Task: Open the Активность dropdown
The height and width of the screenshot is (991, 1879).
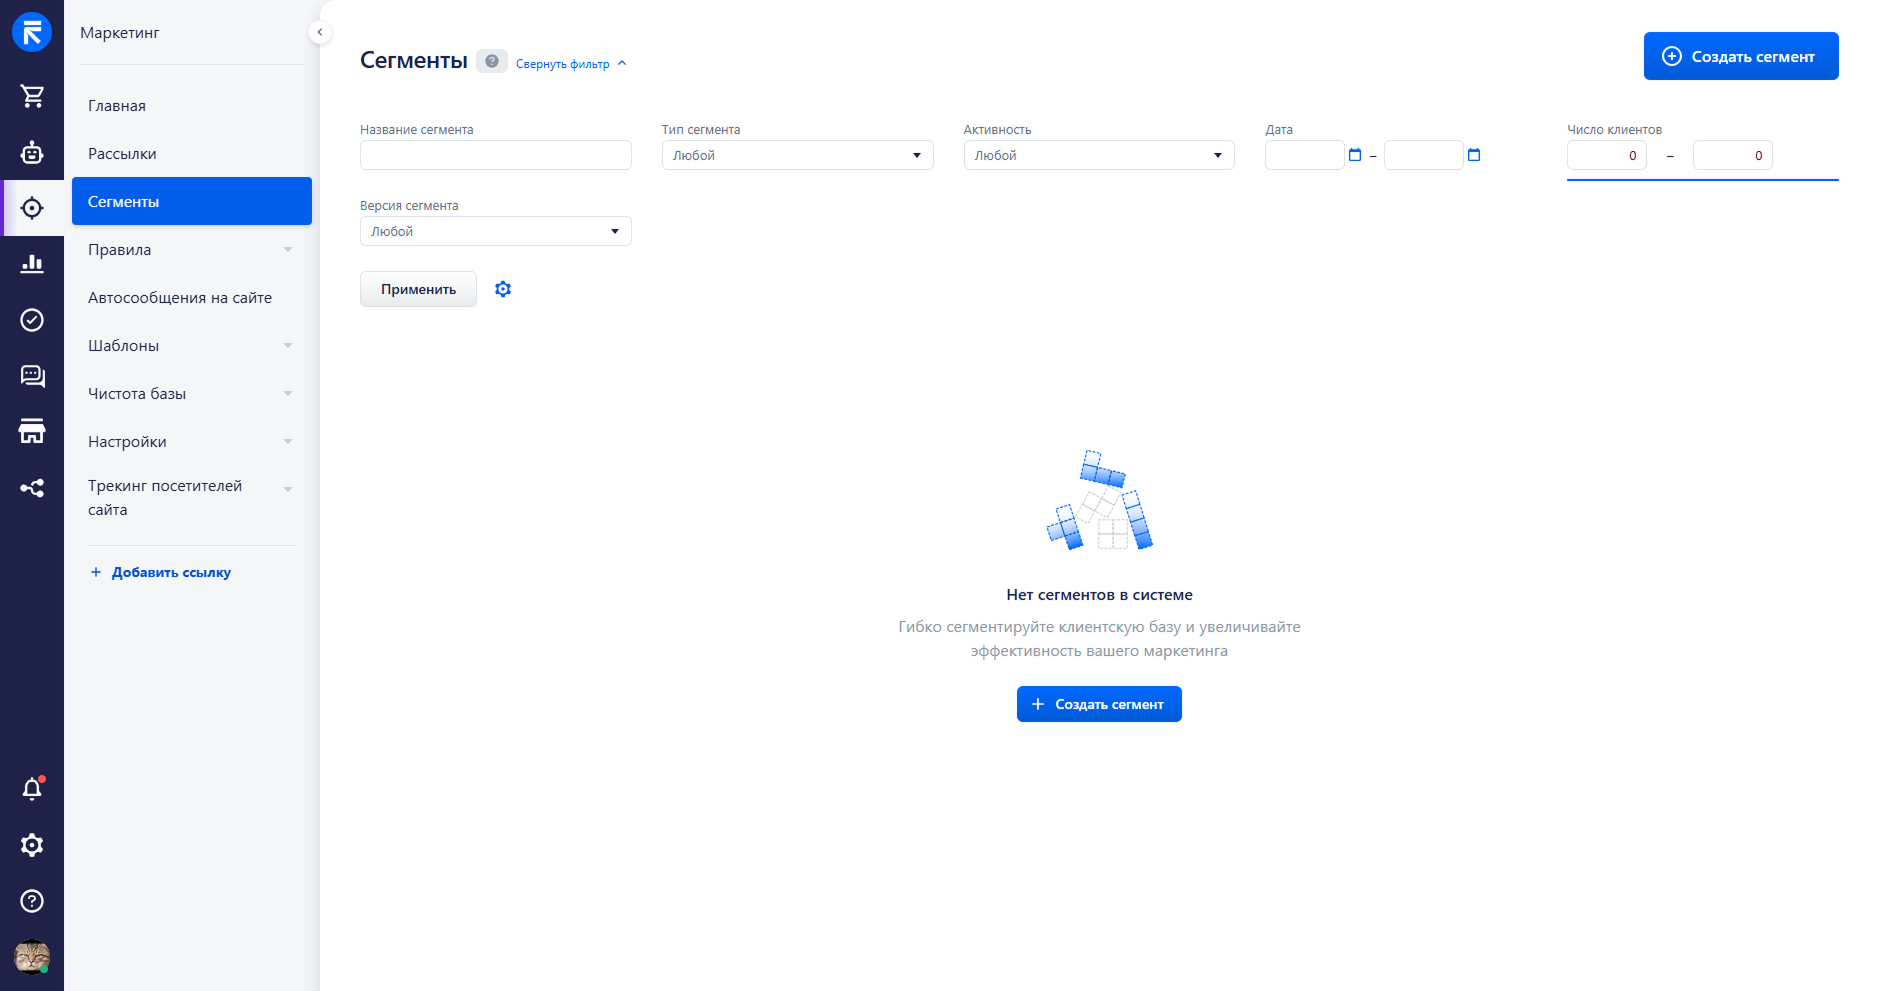Action: (x=1098, y=155)
